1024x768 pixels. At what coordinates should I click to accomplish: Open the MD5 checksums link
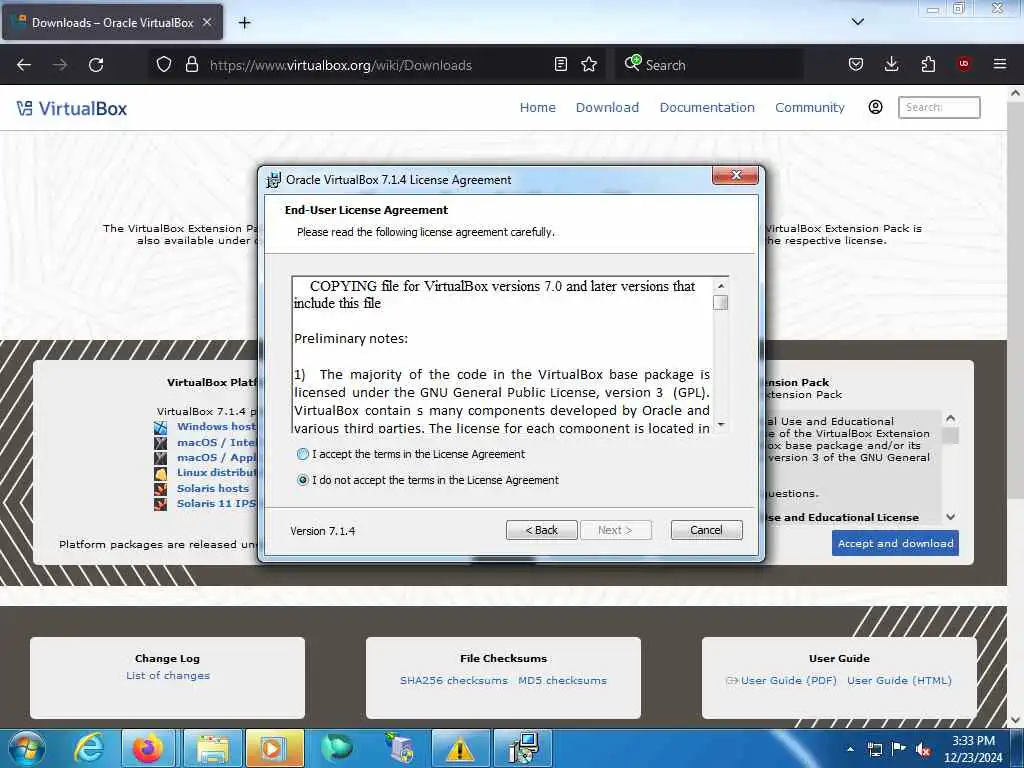click(x=562, y=680)
